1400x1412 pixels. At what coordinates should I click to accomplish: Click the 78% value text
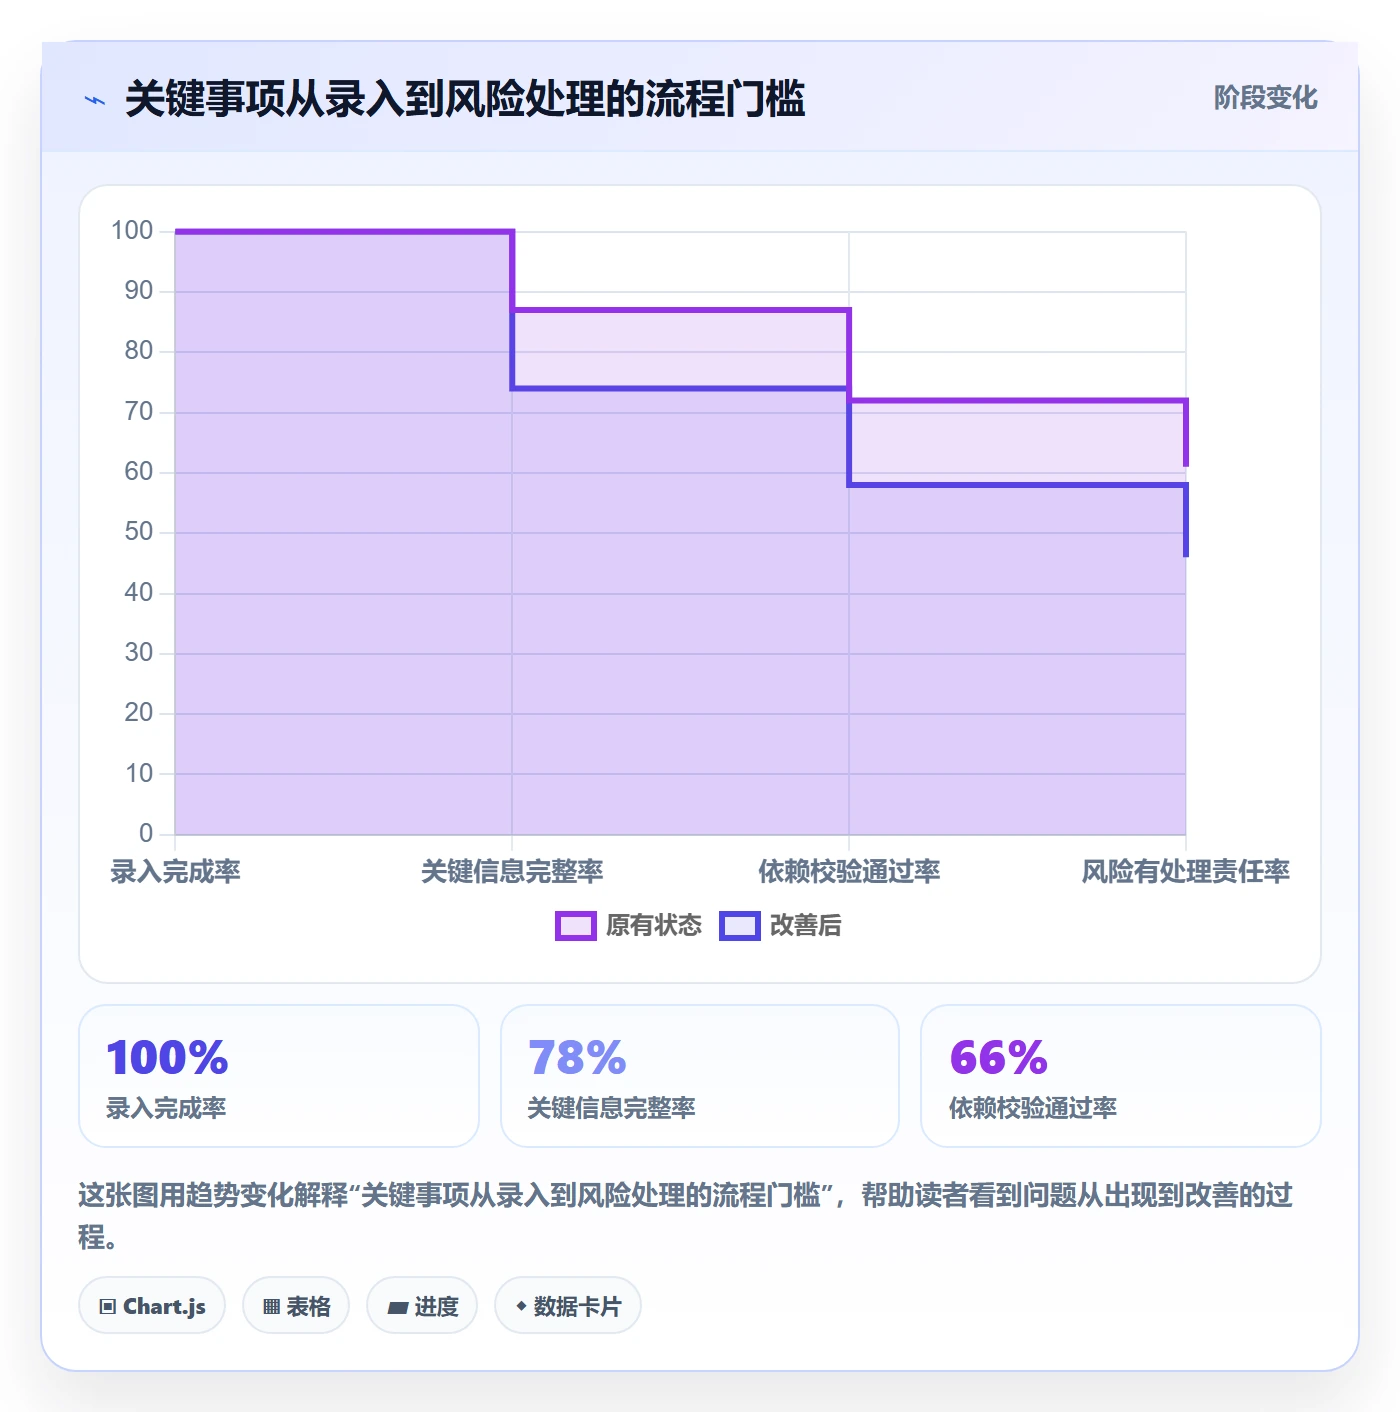[x=577, y=1058]
